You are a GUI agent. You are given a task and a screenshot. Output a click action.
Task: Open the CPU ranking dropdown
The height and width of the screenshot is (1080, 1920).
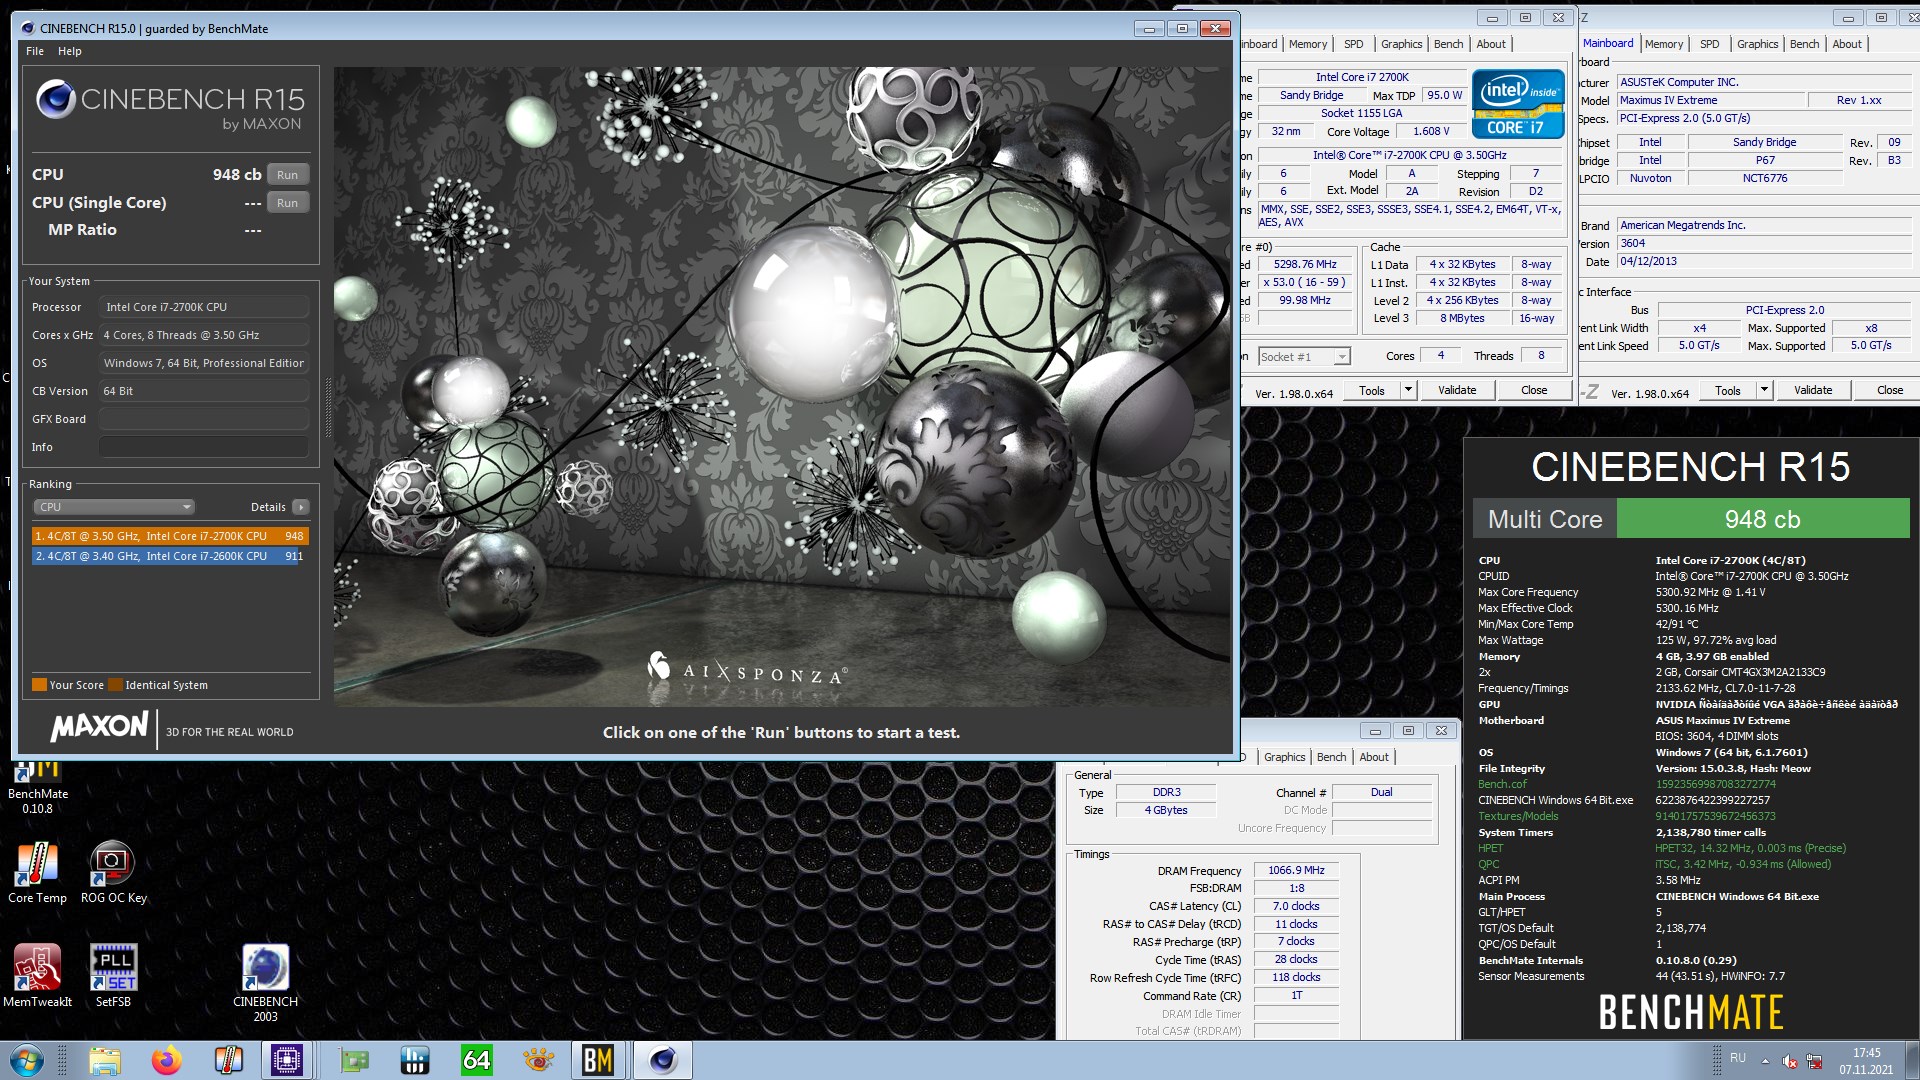tap(113, 507)
